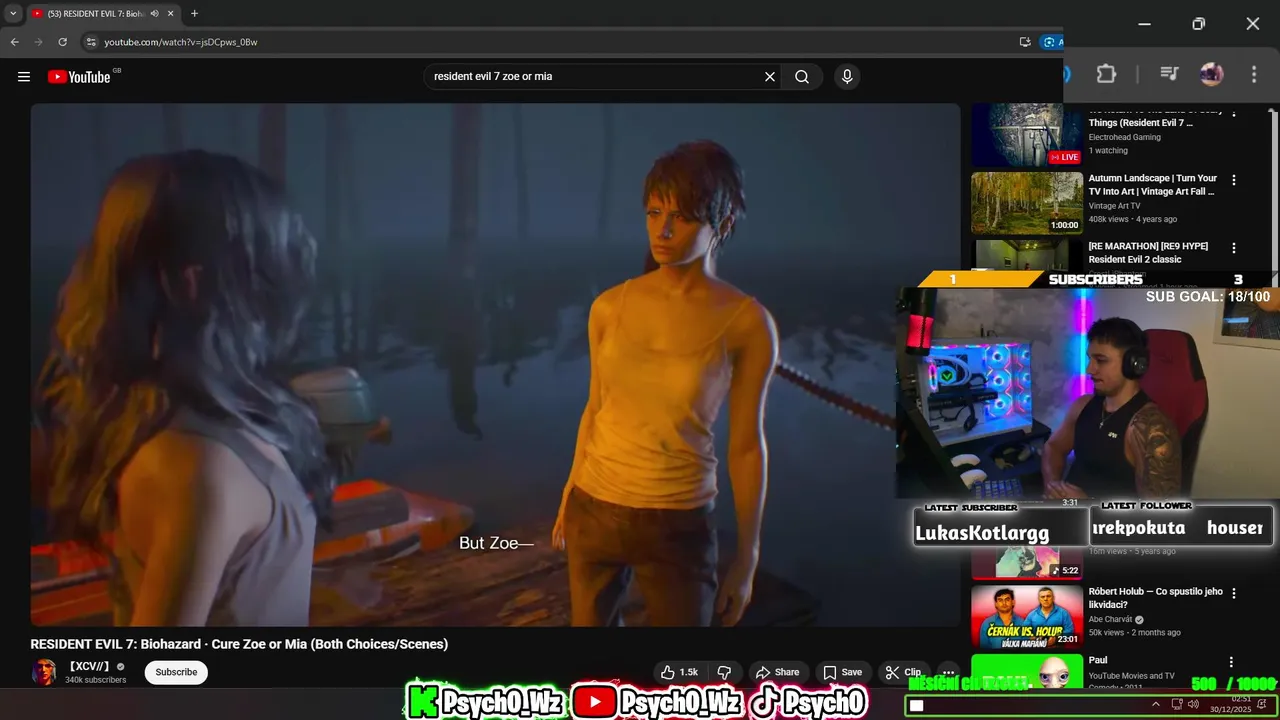
Task: Open the taskbar notification icon
Action: (1262, 704)
